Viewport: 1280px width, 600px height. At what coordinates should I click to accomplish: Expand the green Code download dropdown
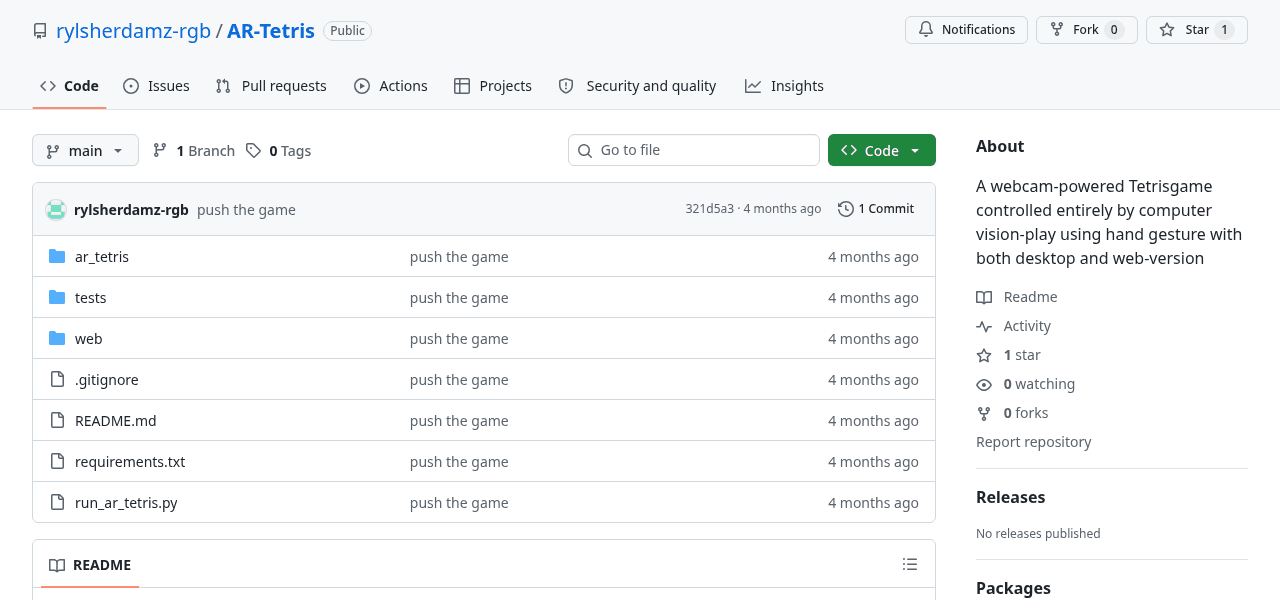click(882, 150)
